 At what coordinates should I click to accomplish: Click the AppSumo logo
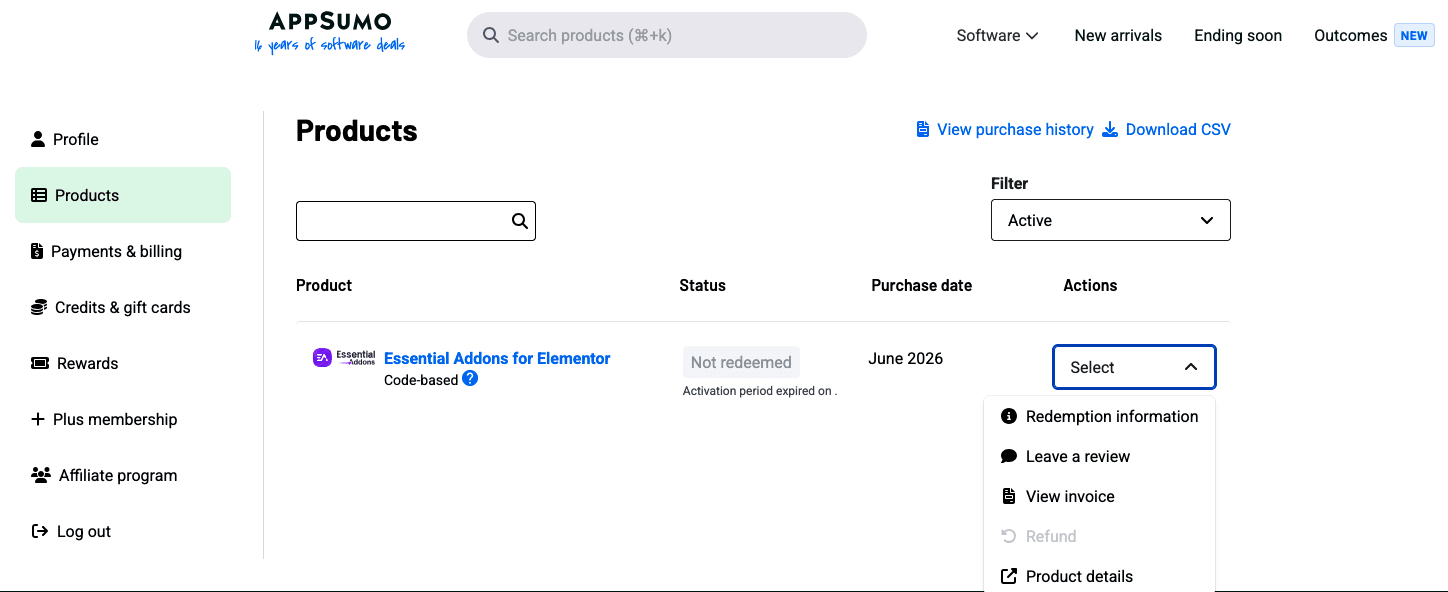coord(330,32)
